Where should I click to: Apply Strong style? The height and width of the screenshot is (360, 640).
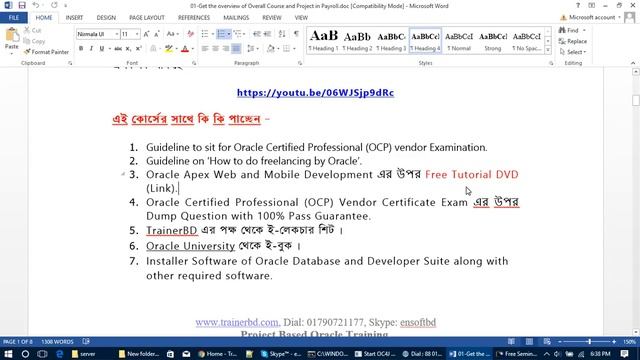pyautogui.click(x=493, y=40)
